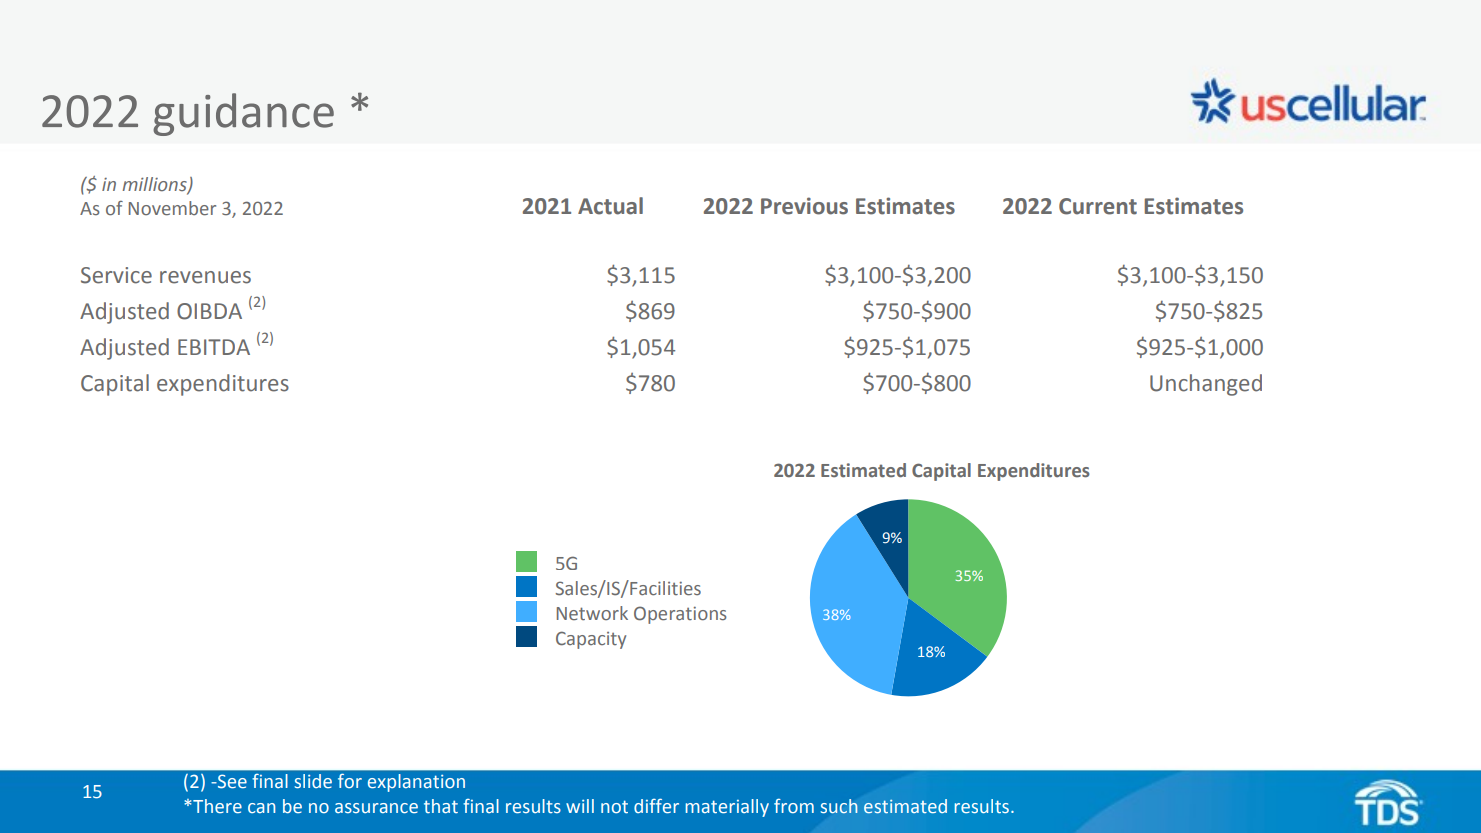Screen dimensions: 1481x833
Task: Click the 'See final slide for explanation' footnote
Action: [x=324, y=782]
